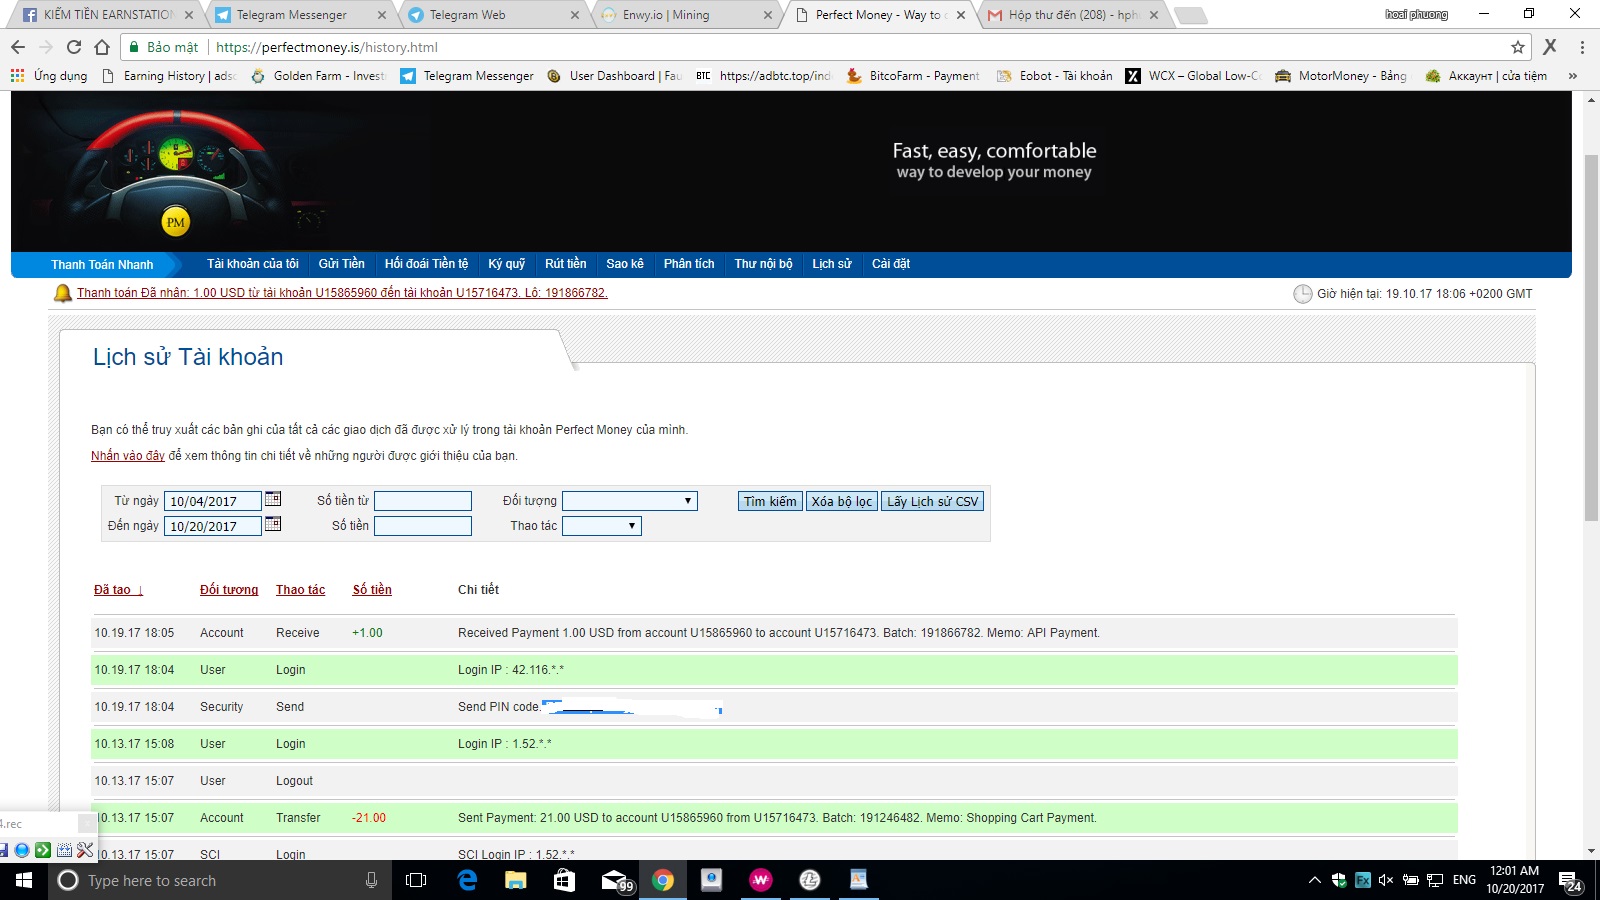
Task: Click the network icon in the system tray
Action: point(1435,880)
